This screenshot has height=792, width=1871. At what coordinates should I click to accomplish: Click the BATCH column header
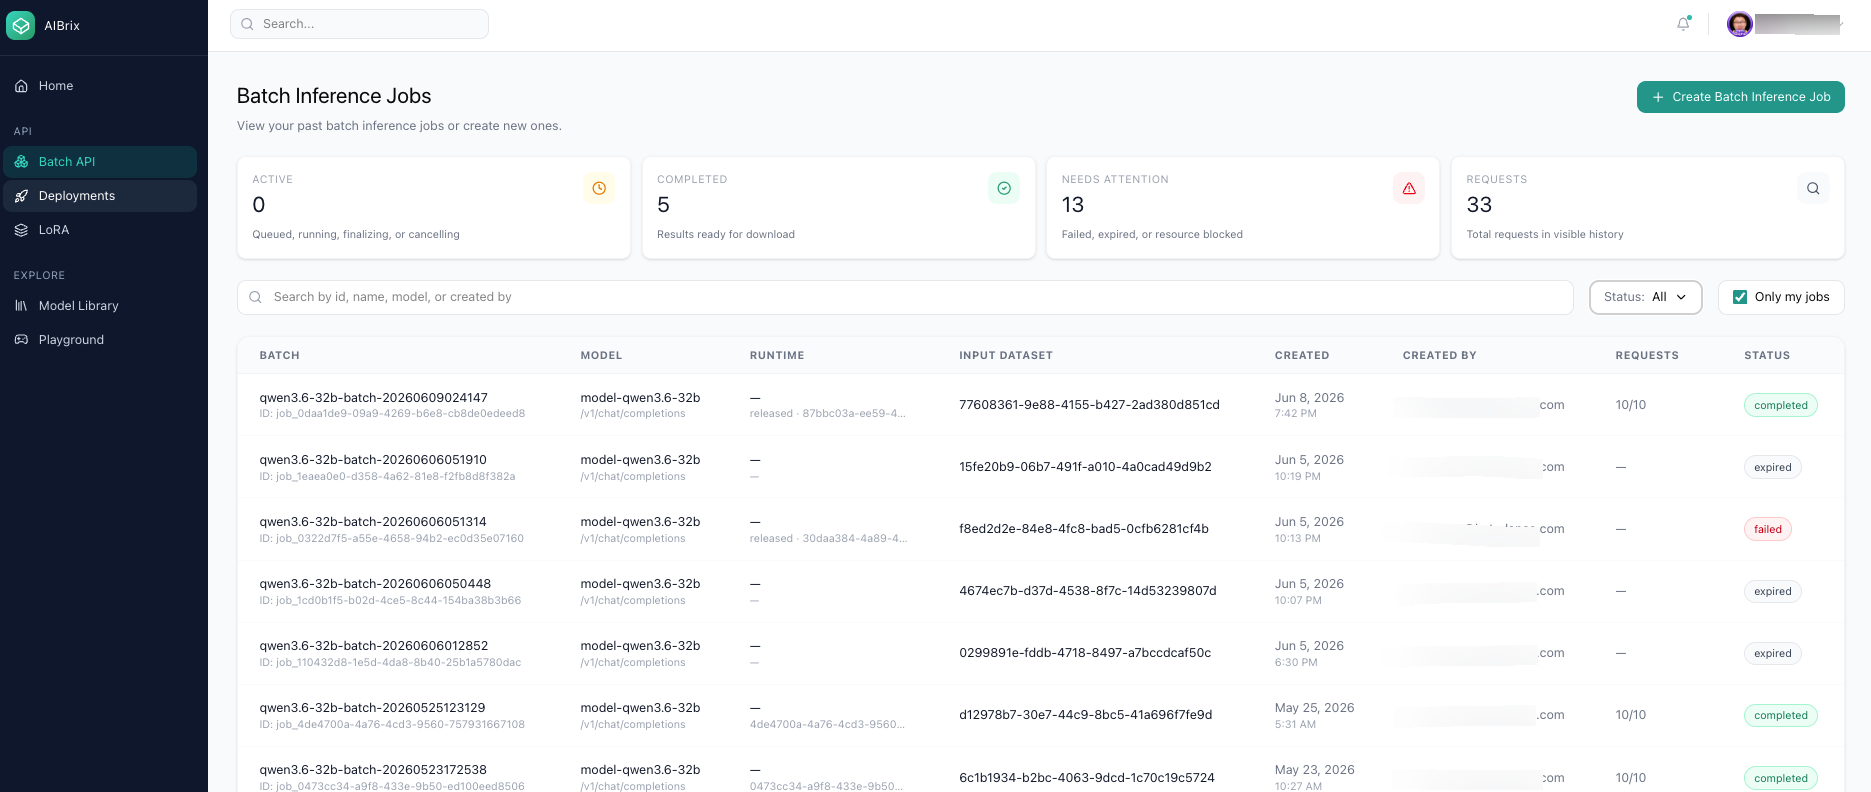coord(280,356)
